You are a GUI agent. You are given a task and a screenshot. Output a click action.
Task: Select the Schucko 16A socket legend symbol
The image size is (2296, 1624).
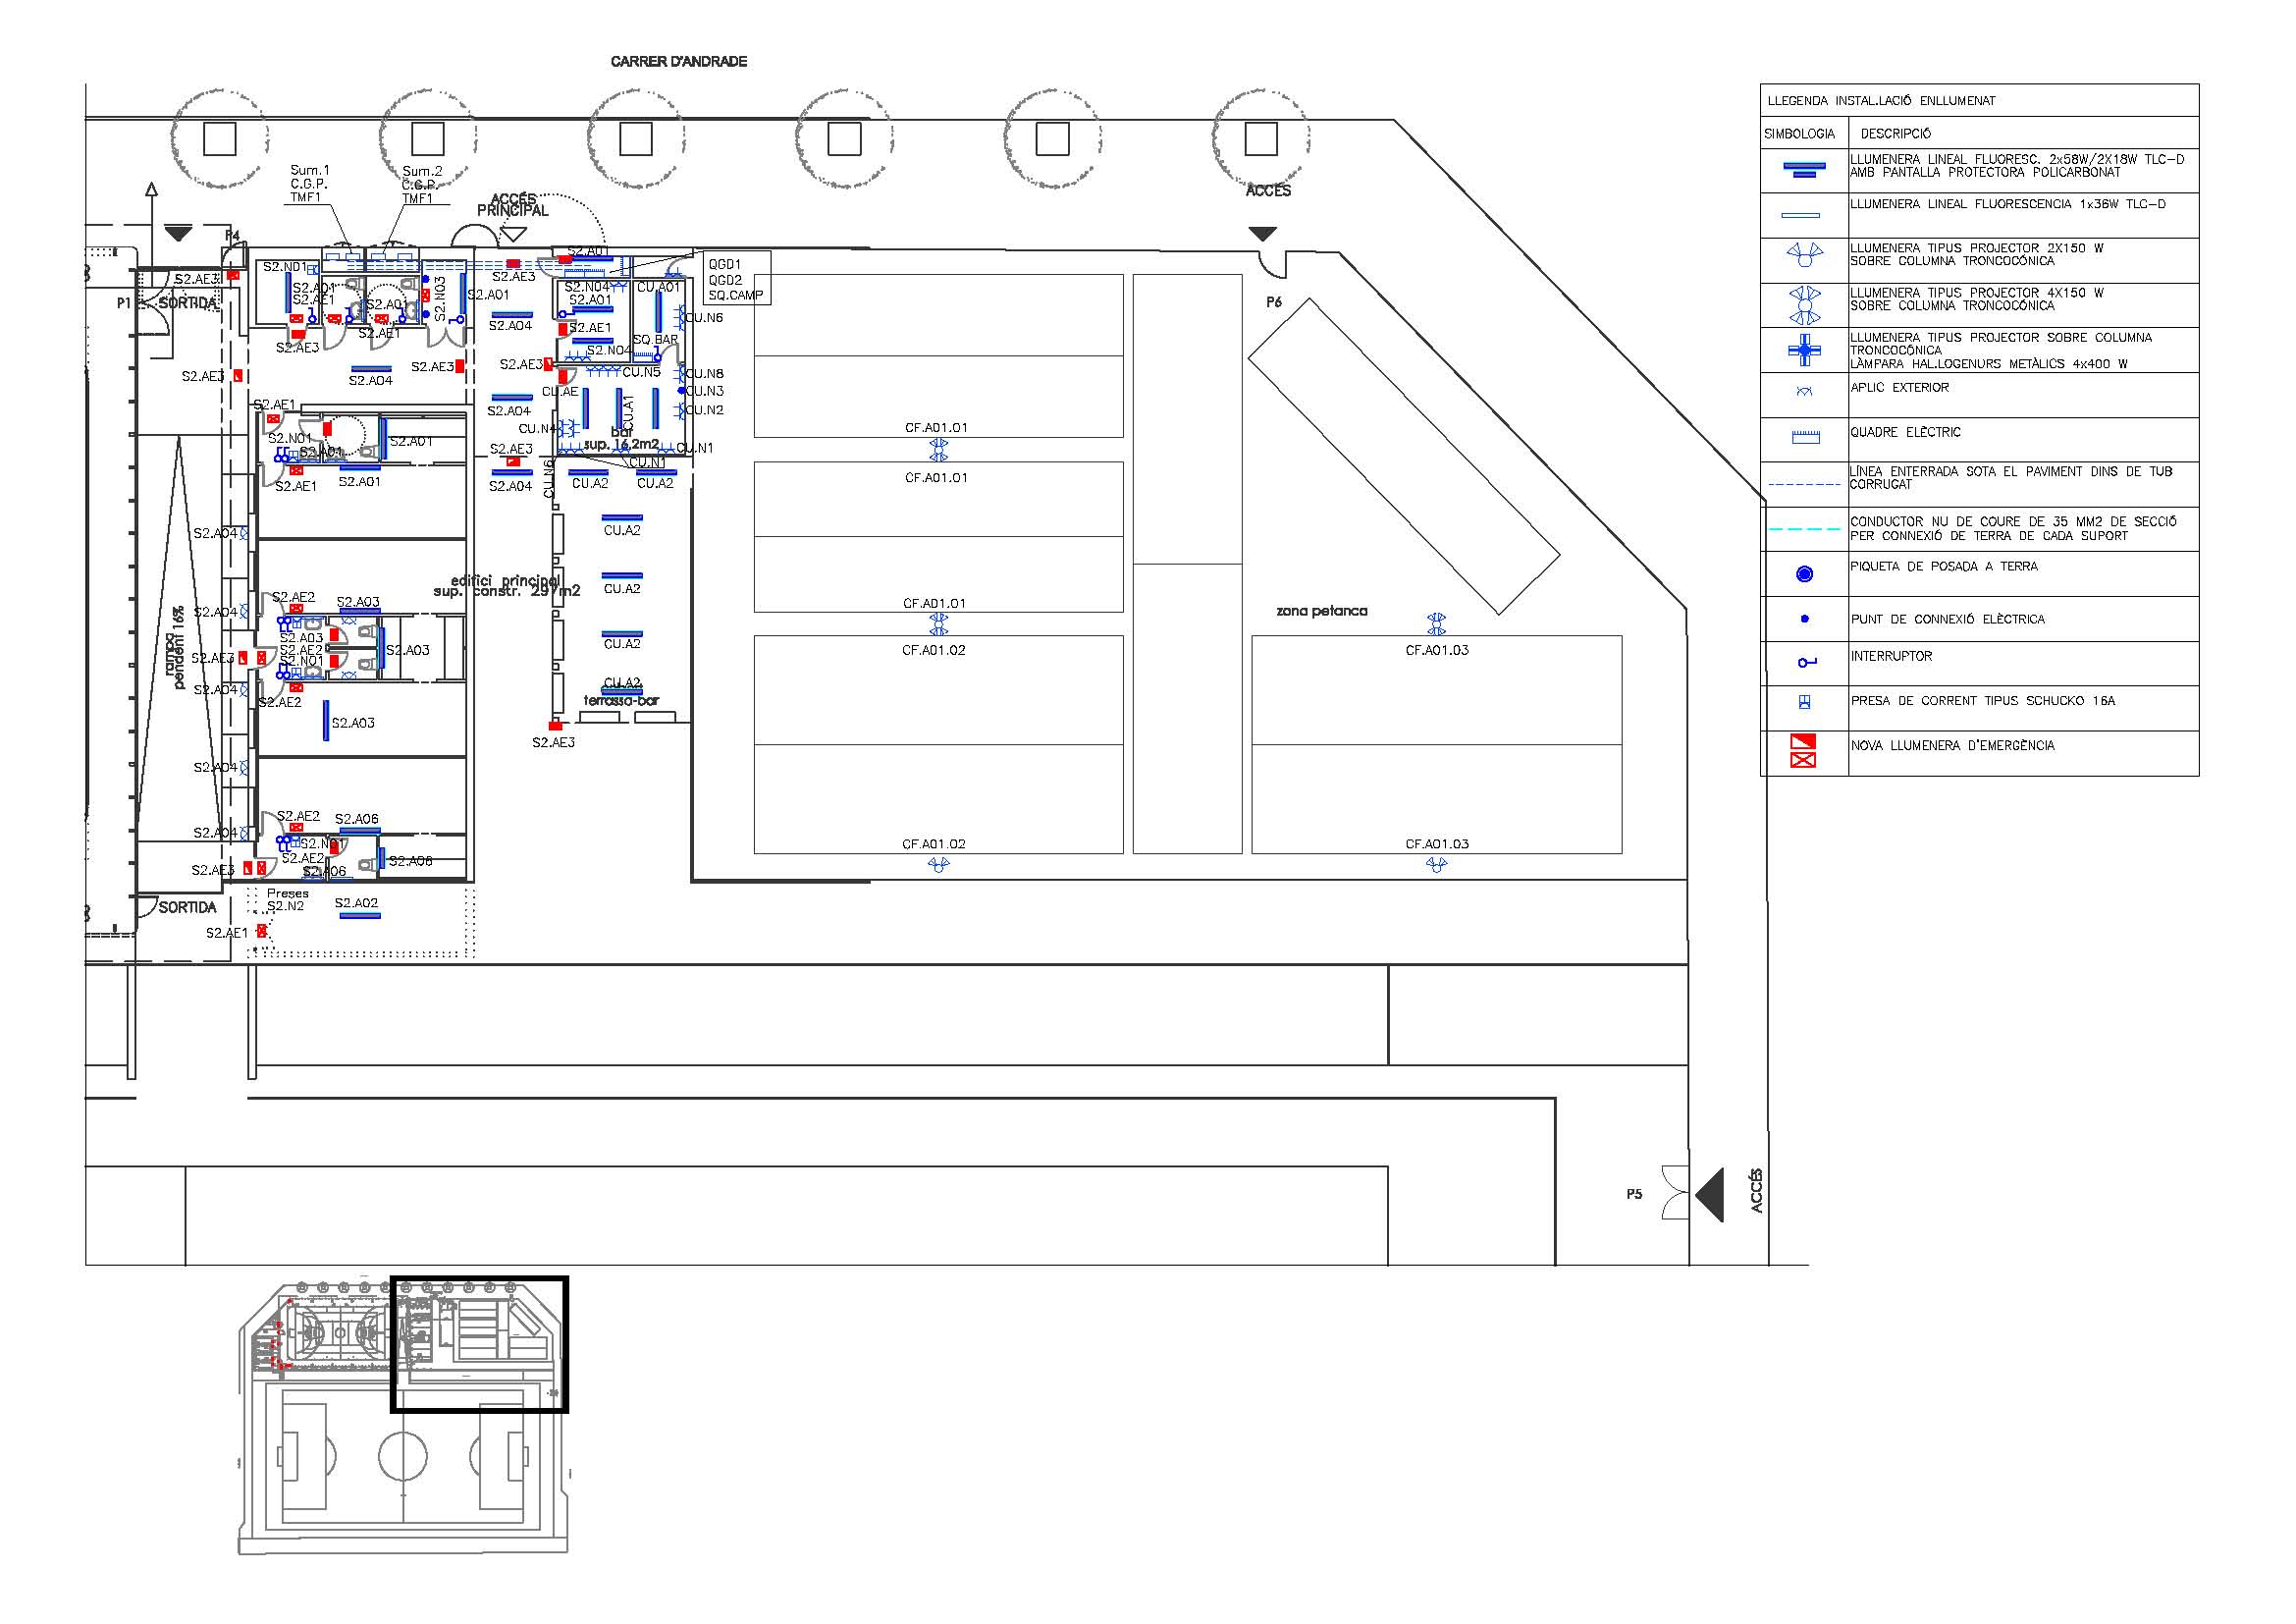point(1805,703)
